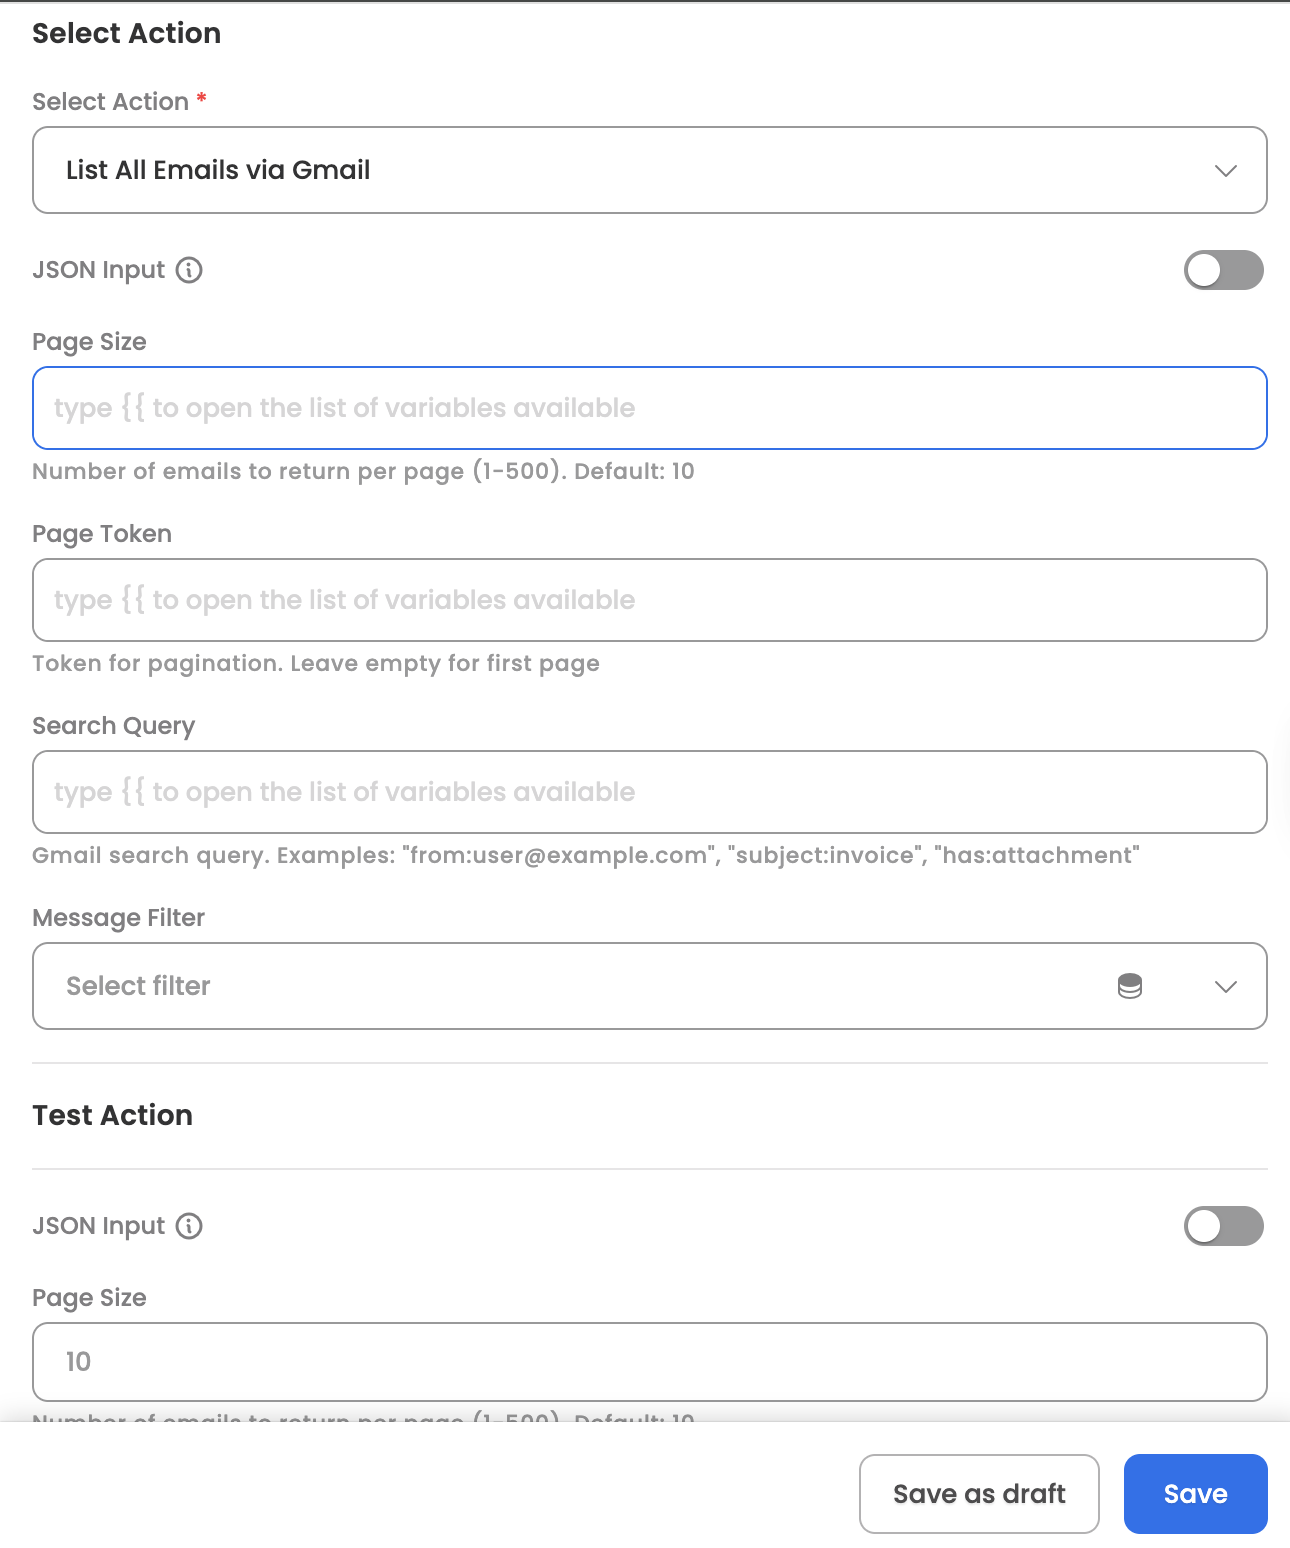
Task: Enable the JSON Input toggle under Test Action
Action: coord(1224,1226)
